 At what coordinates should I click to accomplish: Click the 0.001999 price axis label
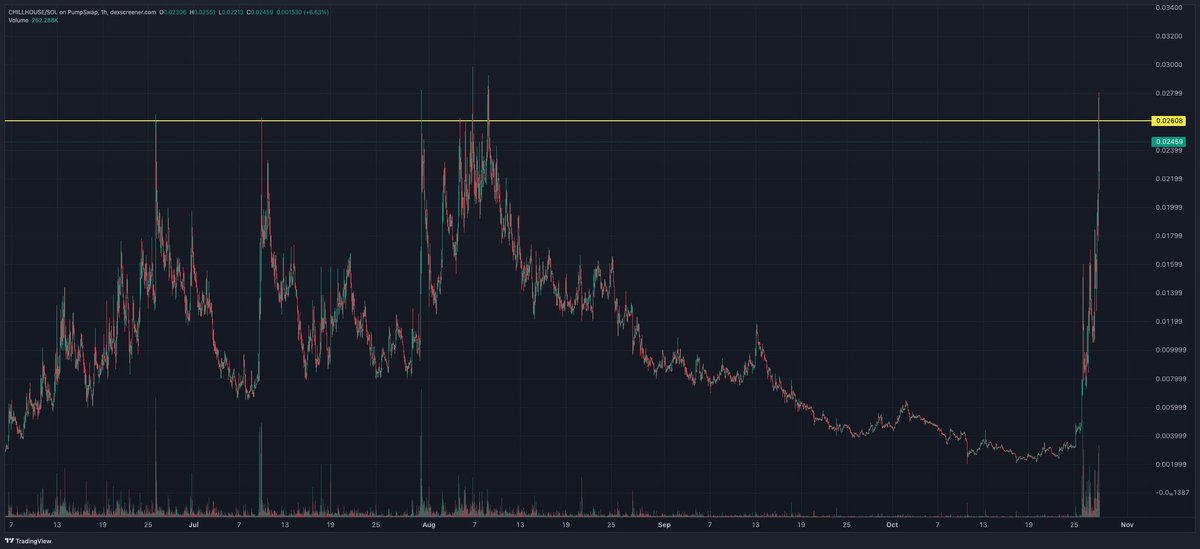click(x=1169, y=465)
